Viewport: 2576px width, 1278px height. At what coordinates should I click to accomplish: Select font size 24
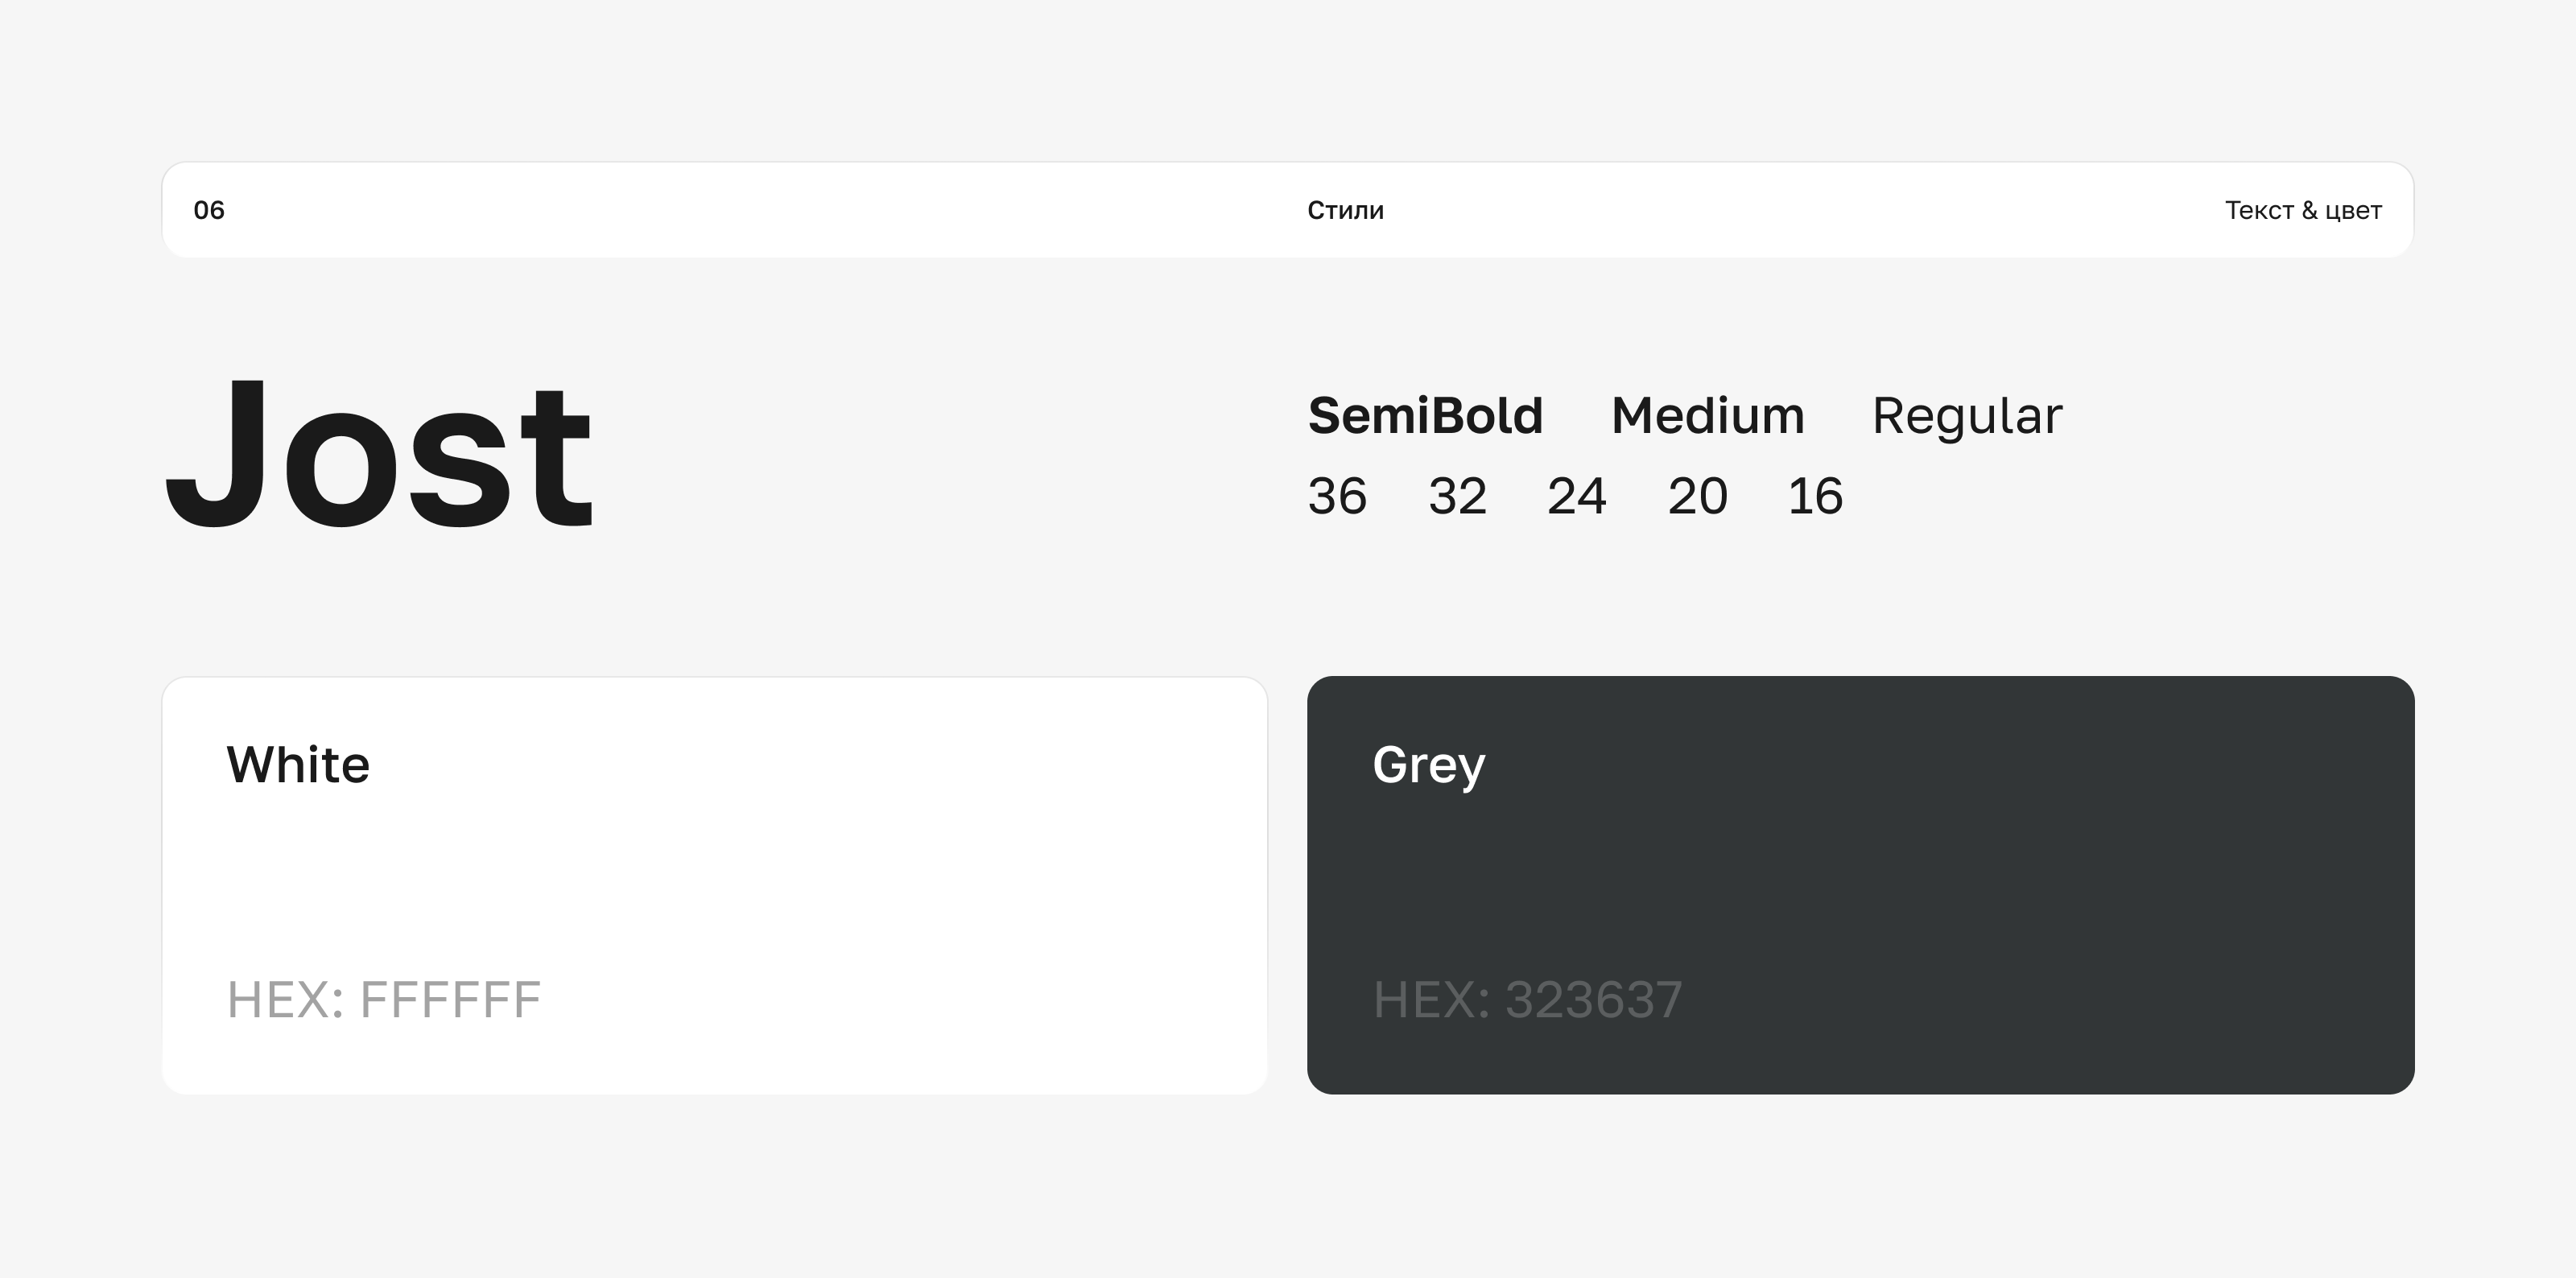point(1576,496)
